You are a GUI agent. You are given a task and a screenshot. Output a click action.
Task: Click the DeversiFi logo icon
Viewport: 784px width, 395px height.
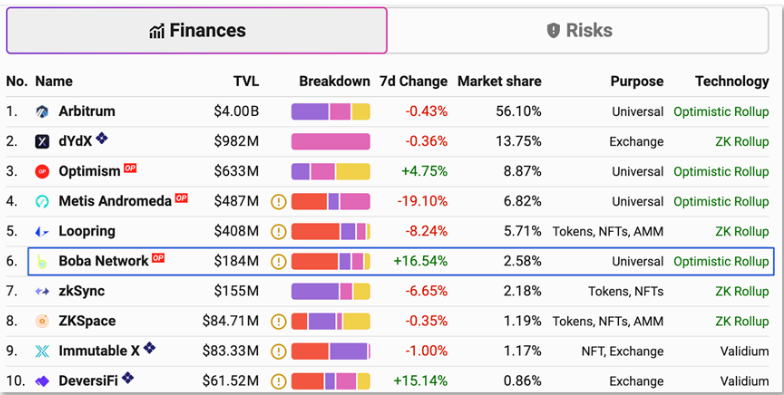pyautogui.click(x=42, y=382)
